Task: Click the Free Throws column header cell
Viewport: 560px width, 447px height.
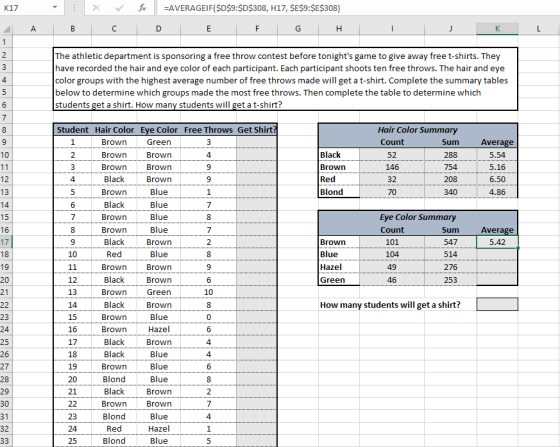Action: (x=208, y=130)
